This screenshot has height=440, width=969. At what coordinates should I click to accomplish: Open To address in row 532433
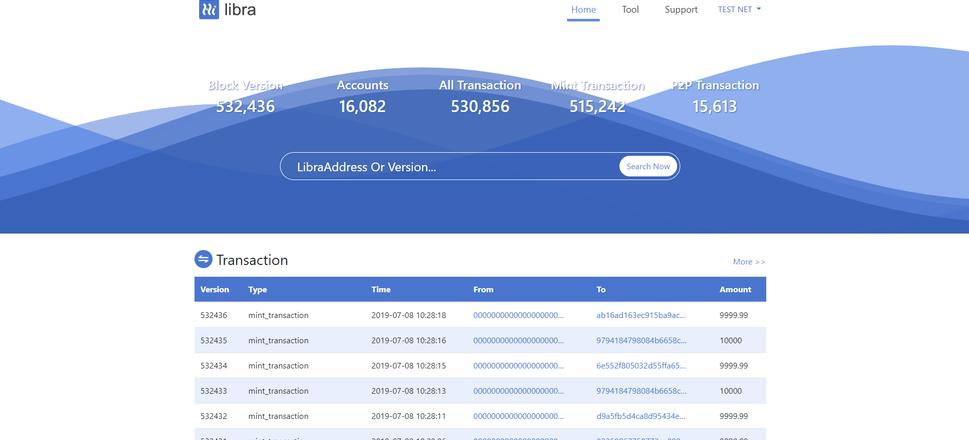click(x=641, y=391)
